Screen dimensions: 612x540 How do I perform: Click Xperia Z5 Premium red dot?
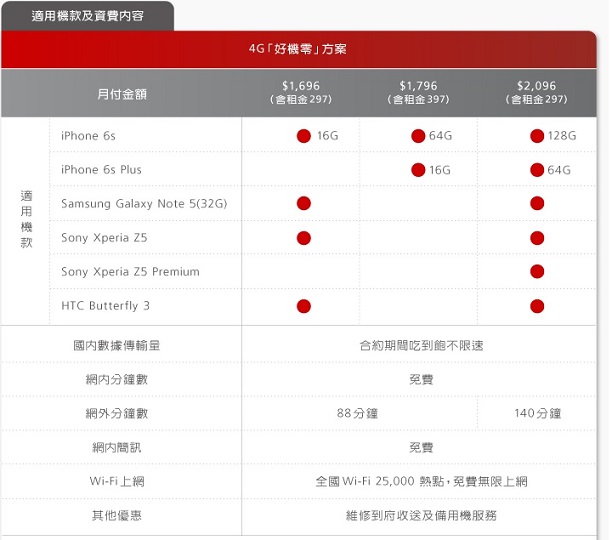pos(537,271)
